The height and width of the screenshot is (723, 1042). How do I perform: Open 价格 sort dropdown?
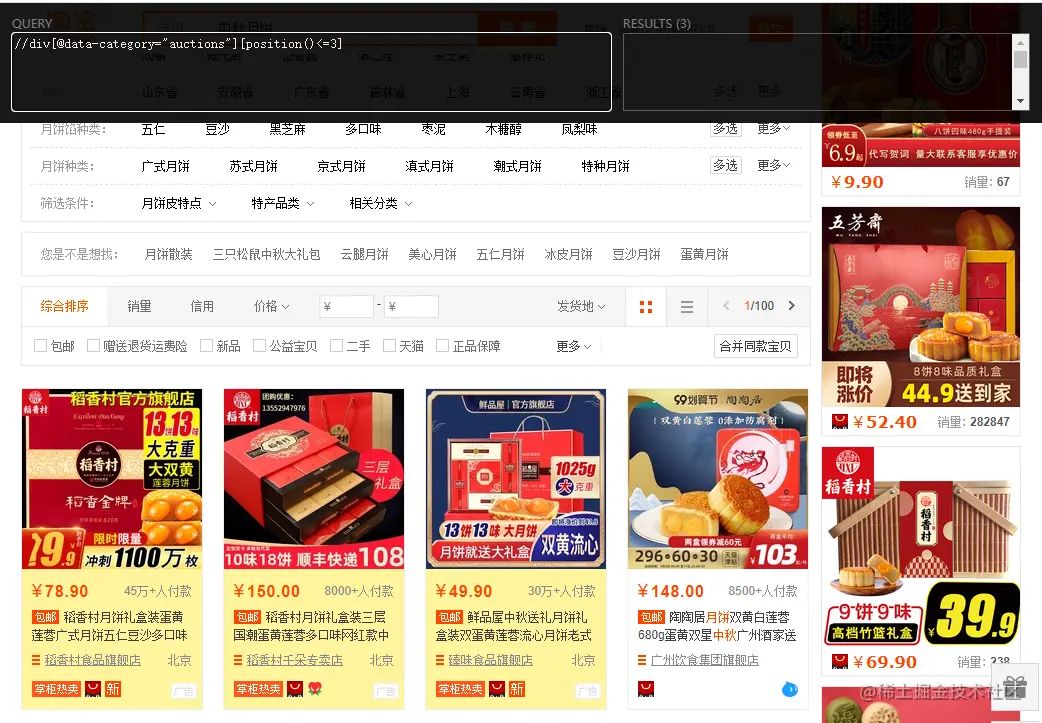[x=272, y=306]
